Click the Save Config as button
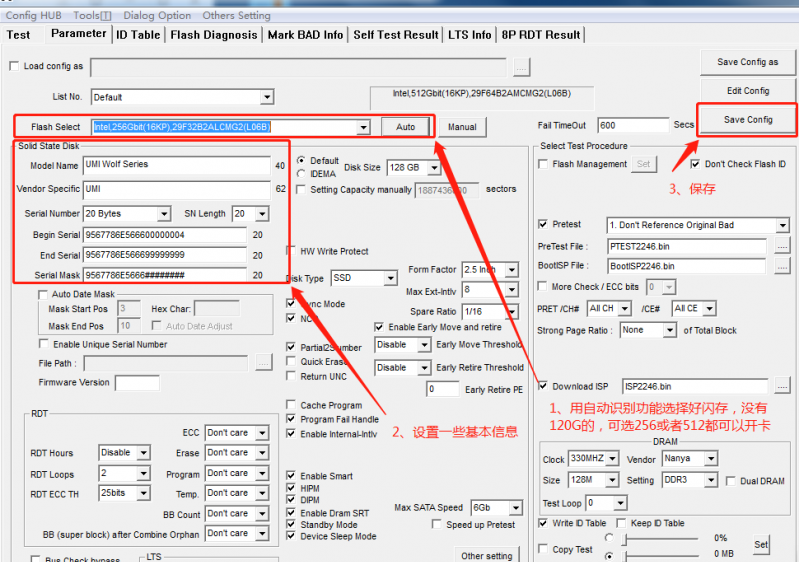799x562 pixels. pos(748,62)
